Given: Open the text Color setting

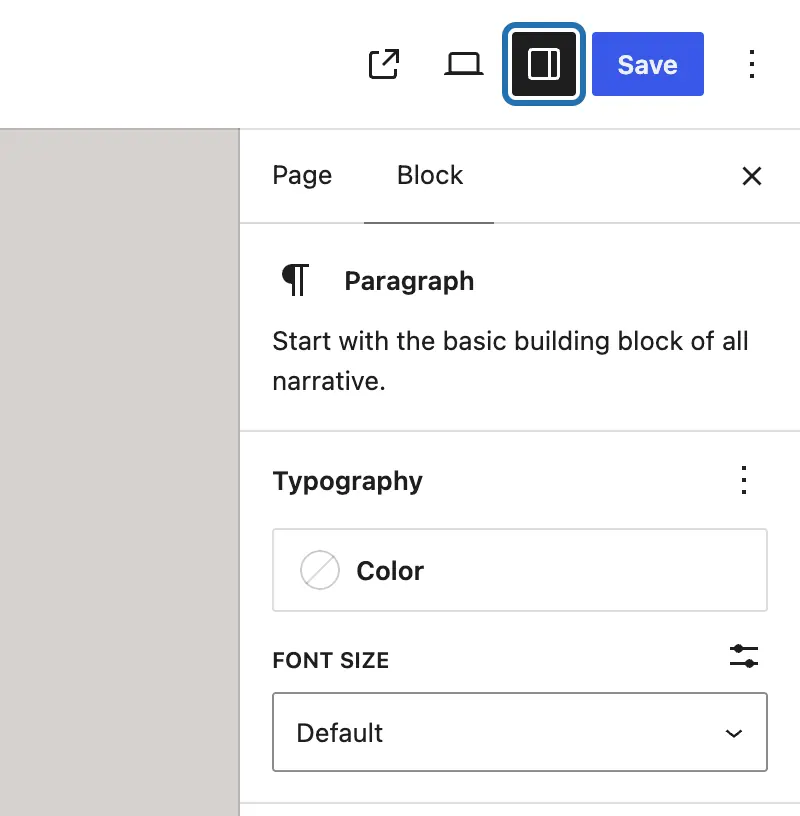Looking at the screenshot, I should (519, 570).
